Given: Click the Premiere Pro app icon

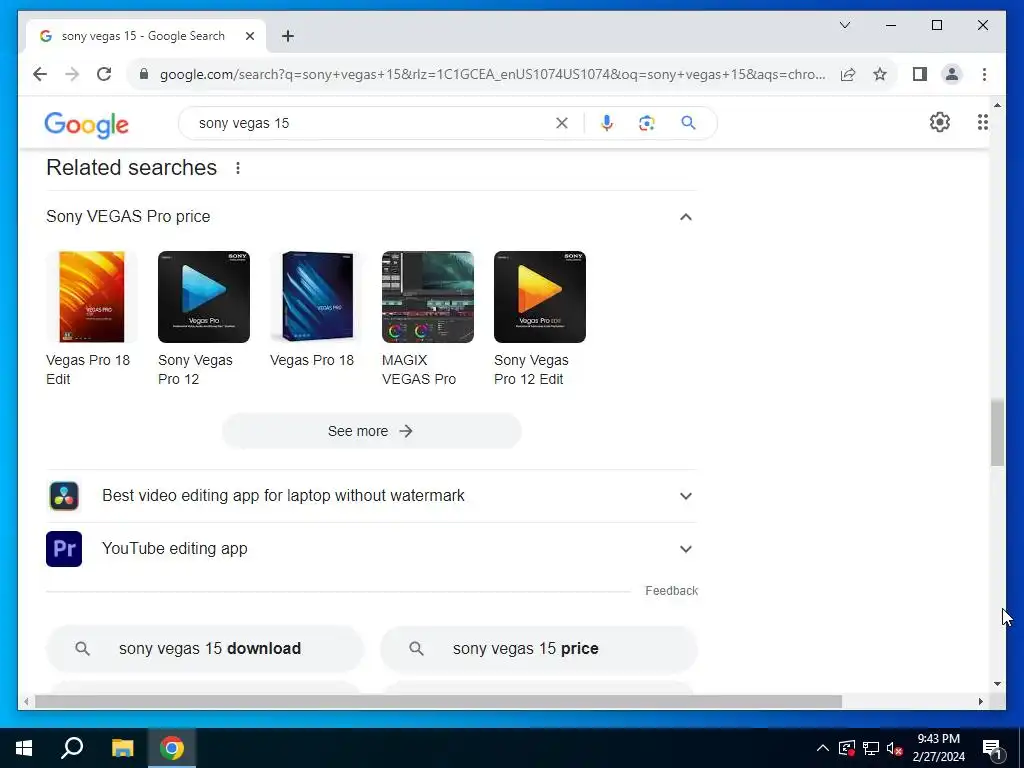Looking at the screenshot, I should (64, 549).
